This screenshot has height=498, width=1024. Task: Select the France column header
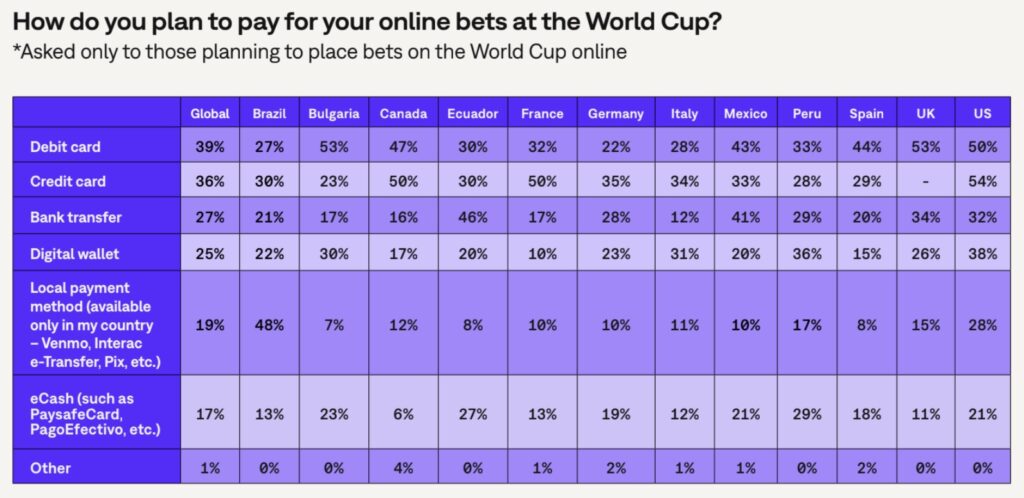tap(542, 114)
